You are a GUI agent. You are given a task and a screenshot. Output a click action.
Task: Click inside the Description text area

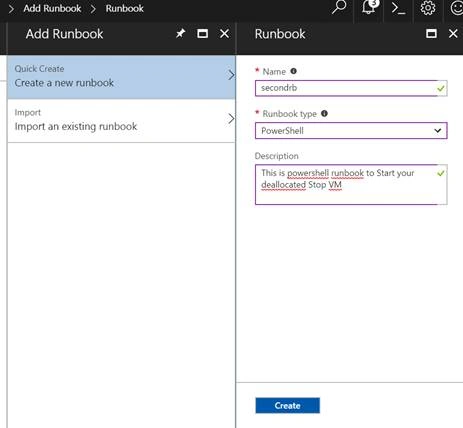click(x=351, y=184)
